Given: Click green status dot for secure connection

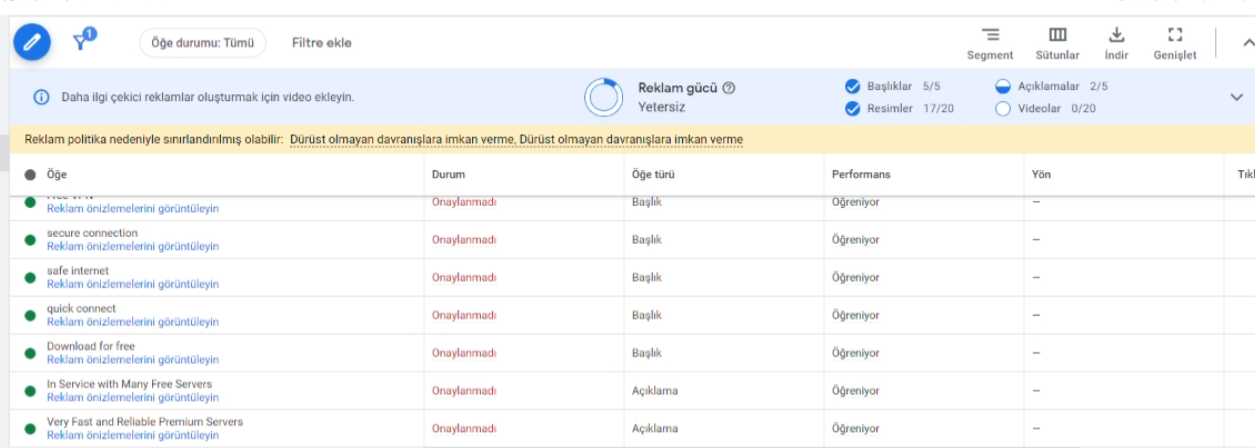Looking at the screenshot, I should pyautogui.click(x=30, y=240).
